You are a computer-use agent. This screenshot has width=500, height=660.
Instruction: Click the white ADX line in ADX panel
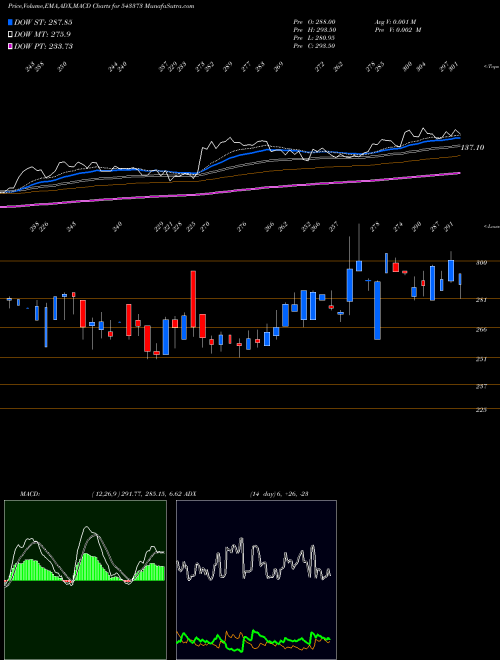pos(255,558)
